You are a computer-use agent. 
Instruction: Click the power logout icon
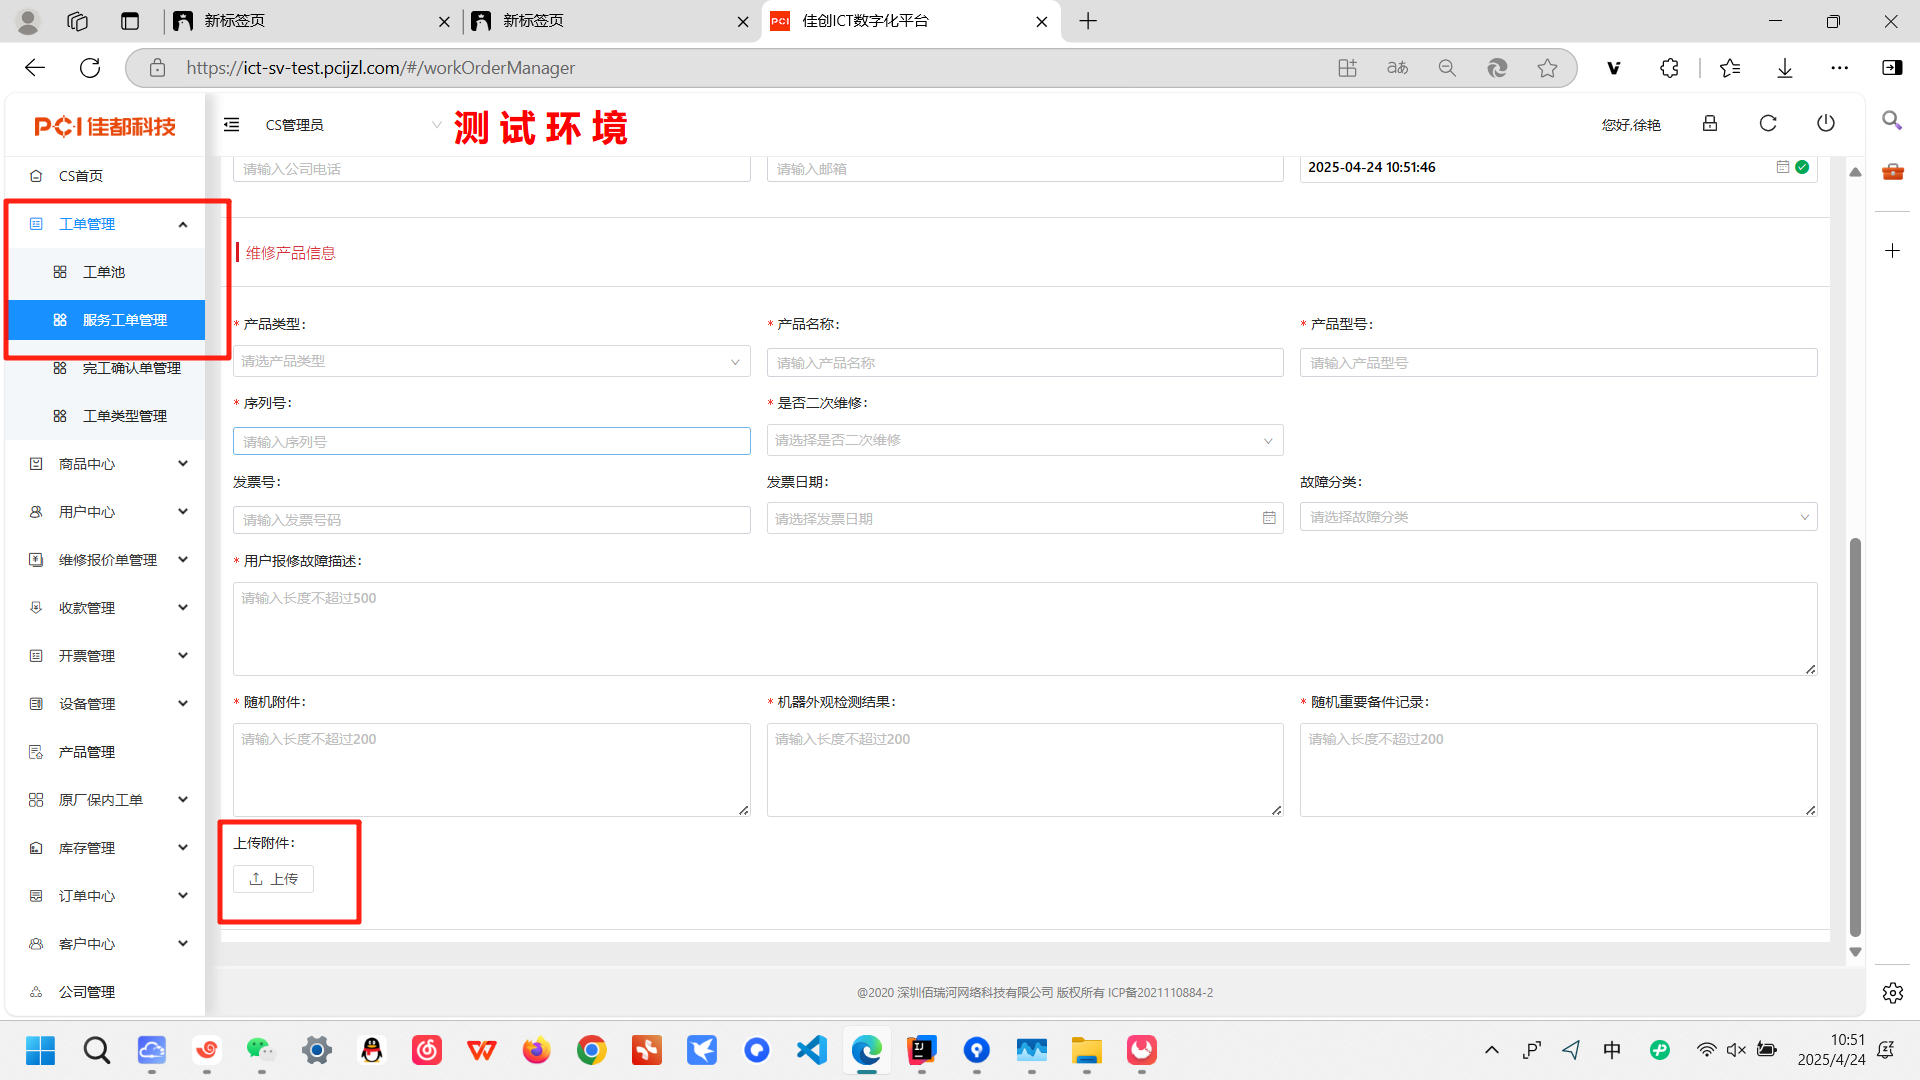1826,123
